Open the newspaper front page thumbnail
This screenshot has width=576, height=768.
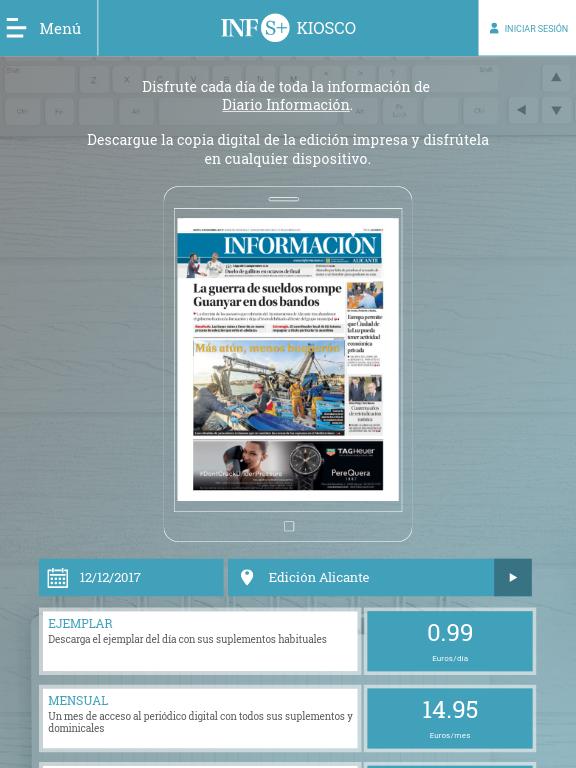288,359
